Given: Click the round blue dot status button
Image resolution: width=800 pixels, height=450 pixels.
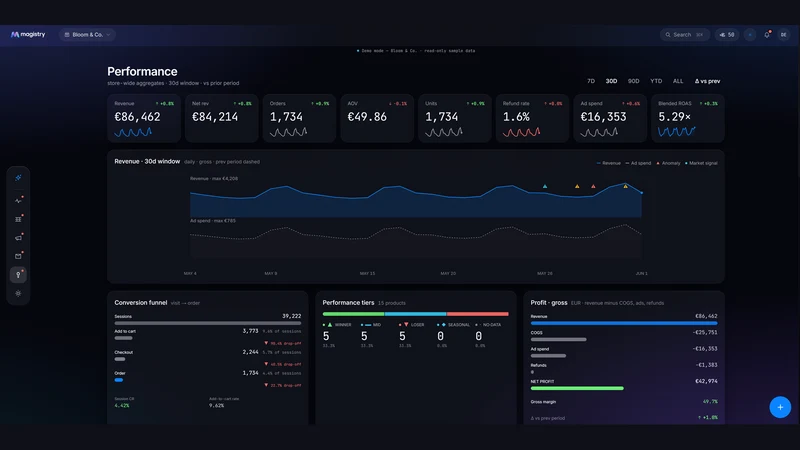Looking at the screenshot, I should [x=750, y=35].
